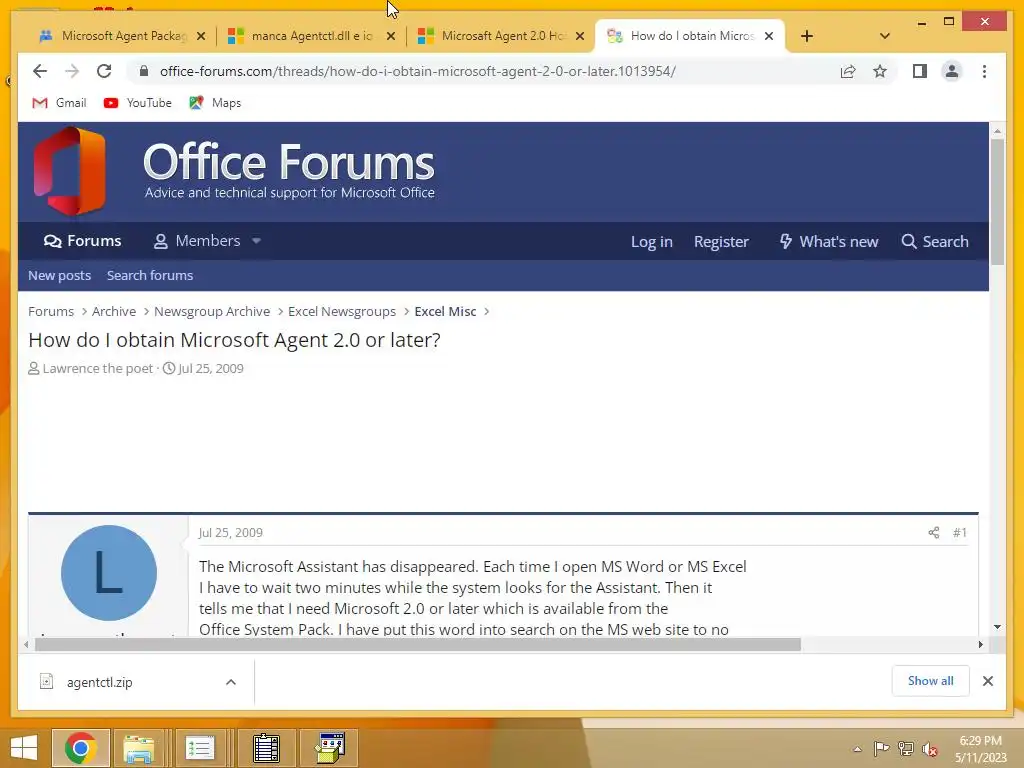1024x768 pixels.
Task: Expand agentctl.zip download options chevron
Action: coord(231,682)
